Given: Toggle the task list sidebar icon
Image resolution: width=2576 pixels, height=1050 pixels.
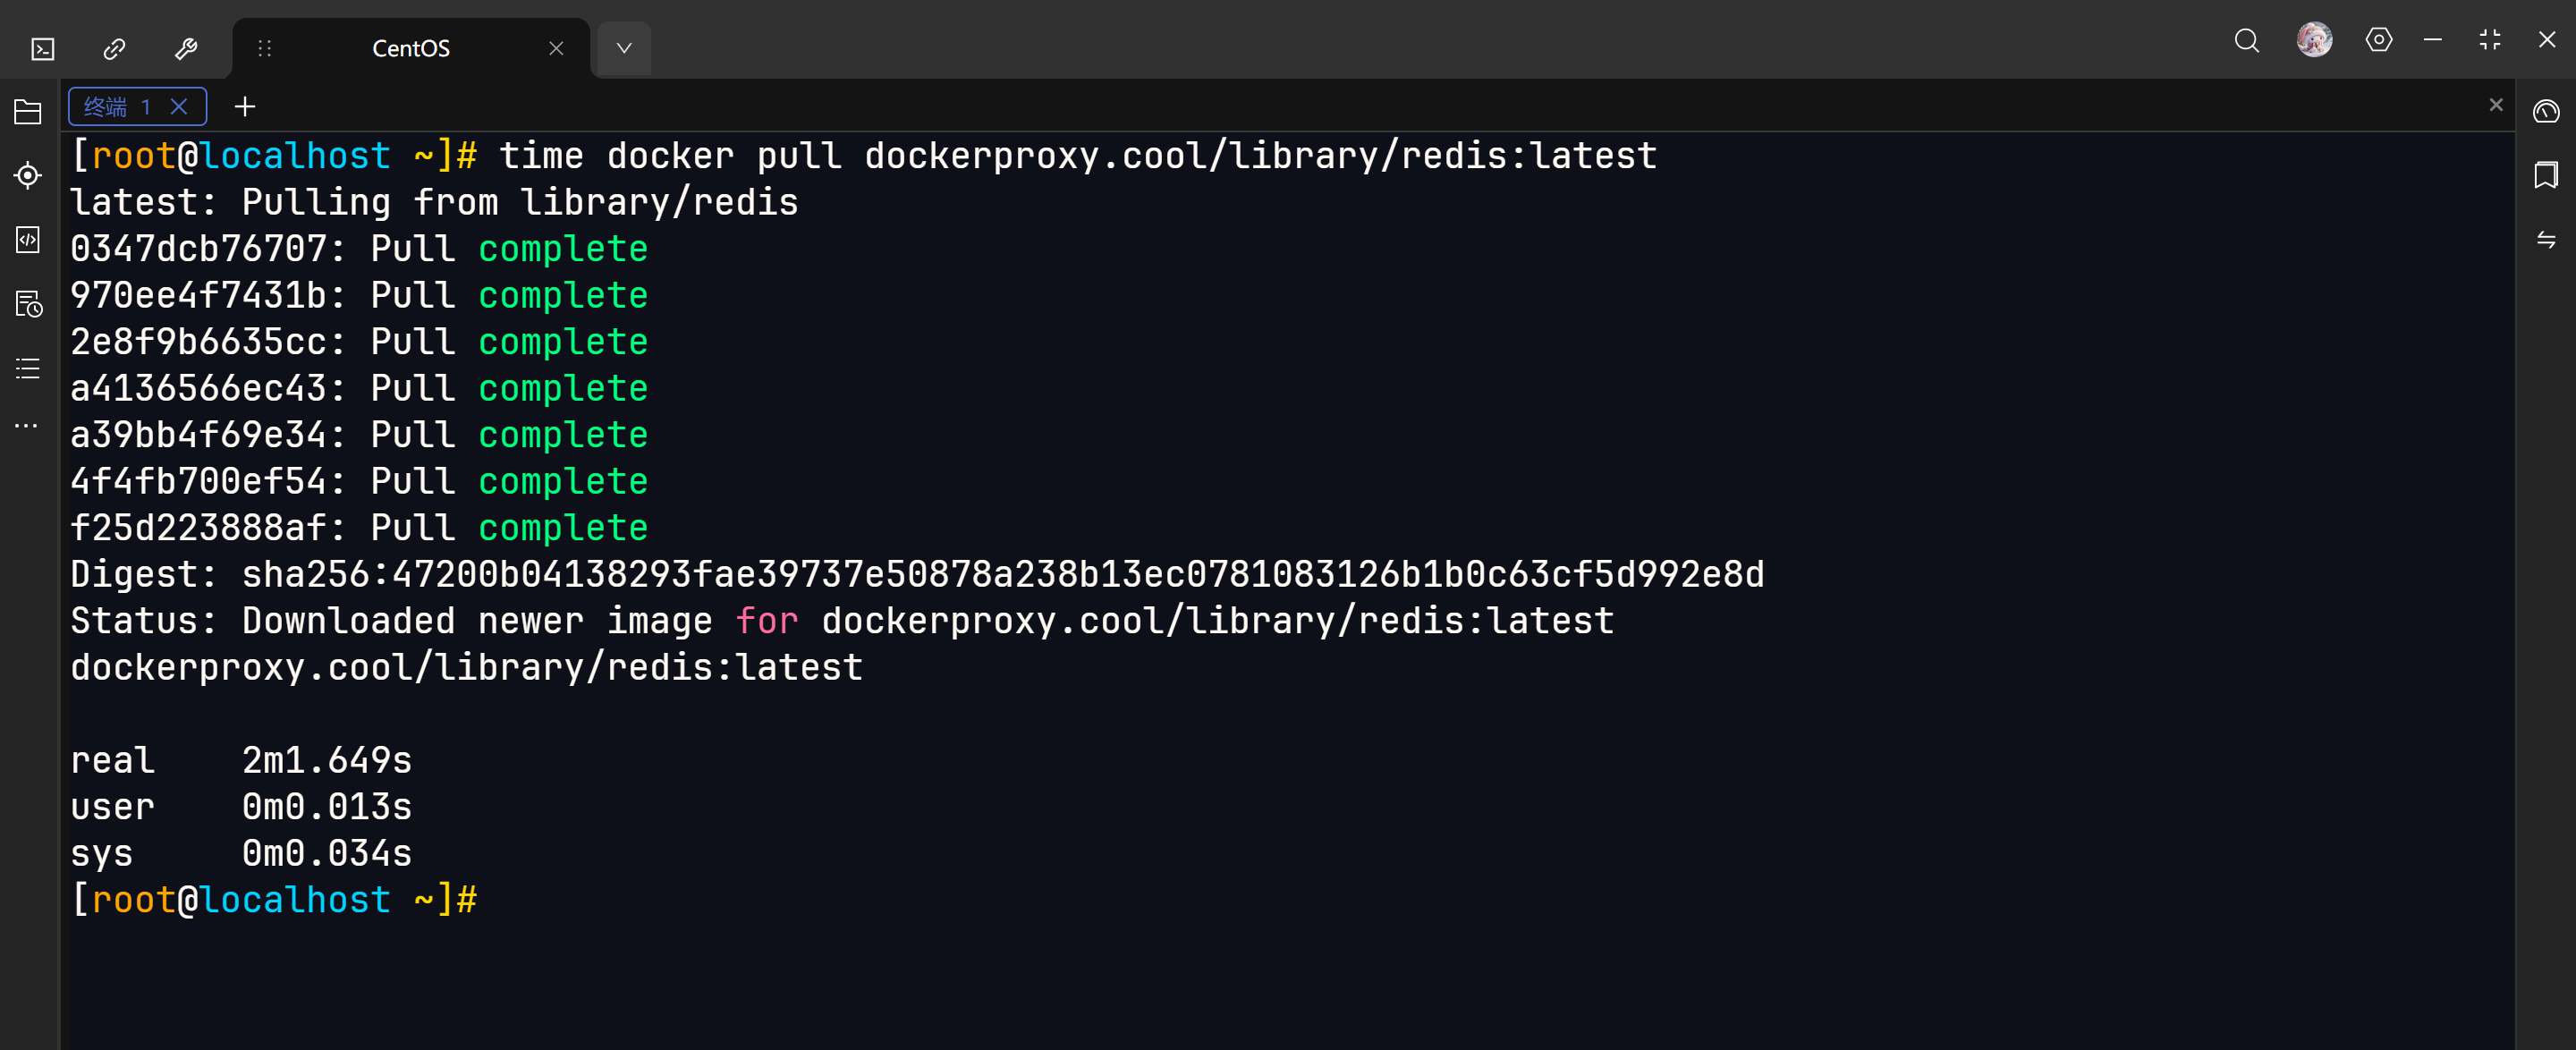Looking at the screenshot, I should click(27, 368).
